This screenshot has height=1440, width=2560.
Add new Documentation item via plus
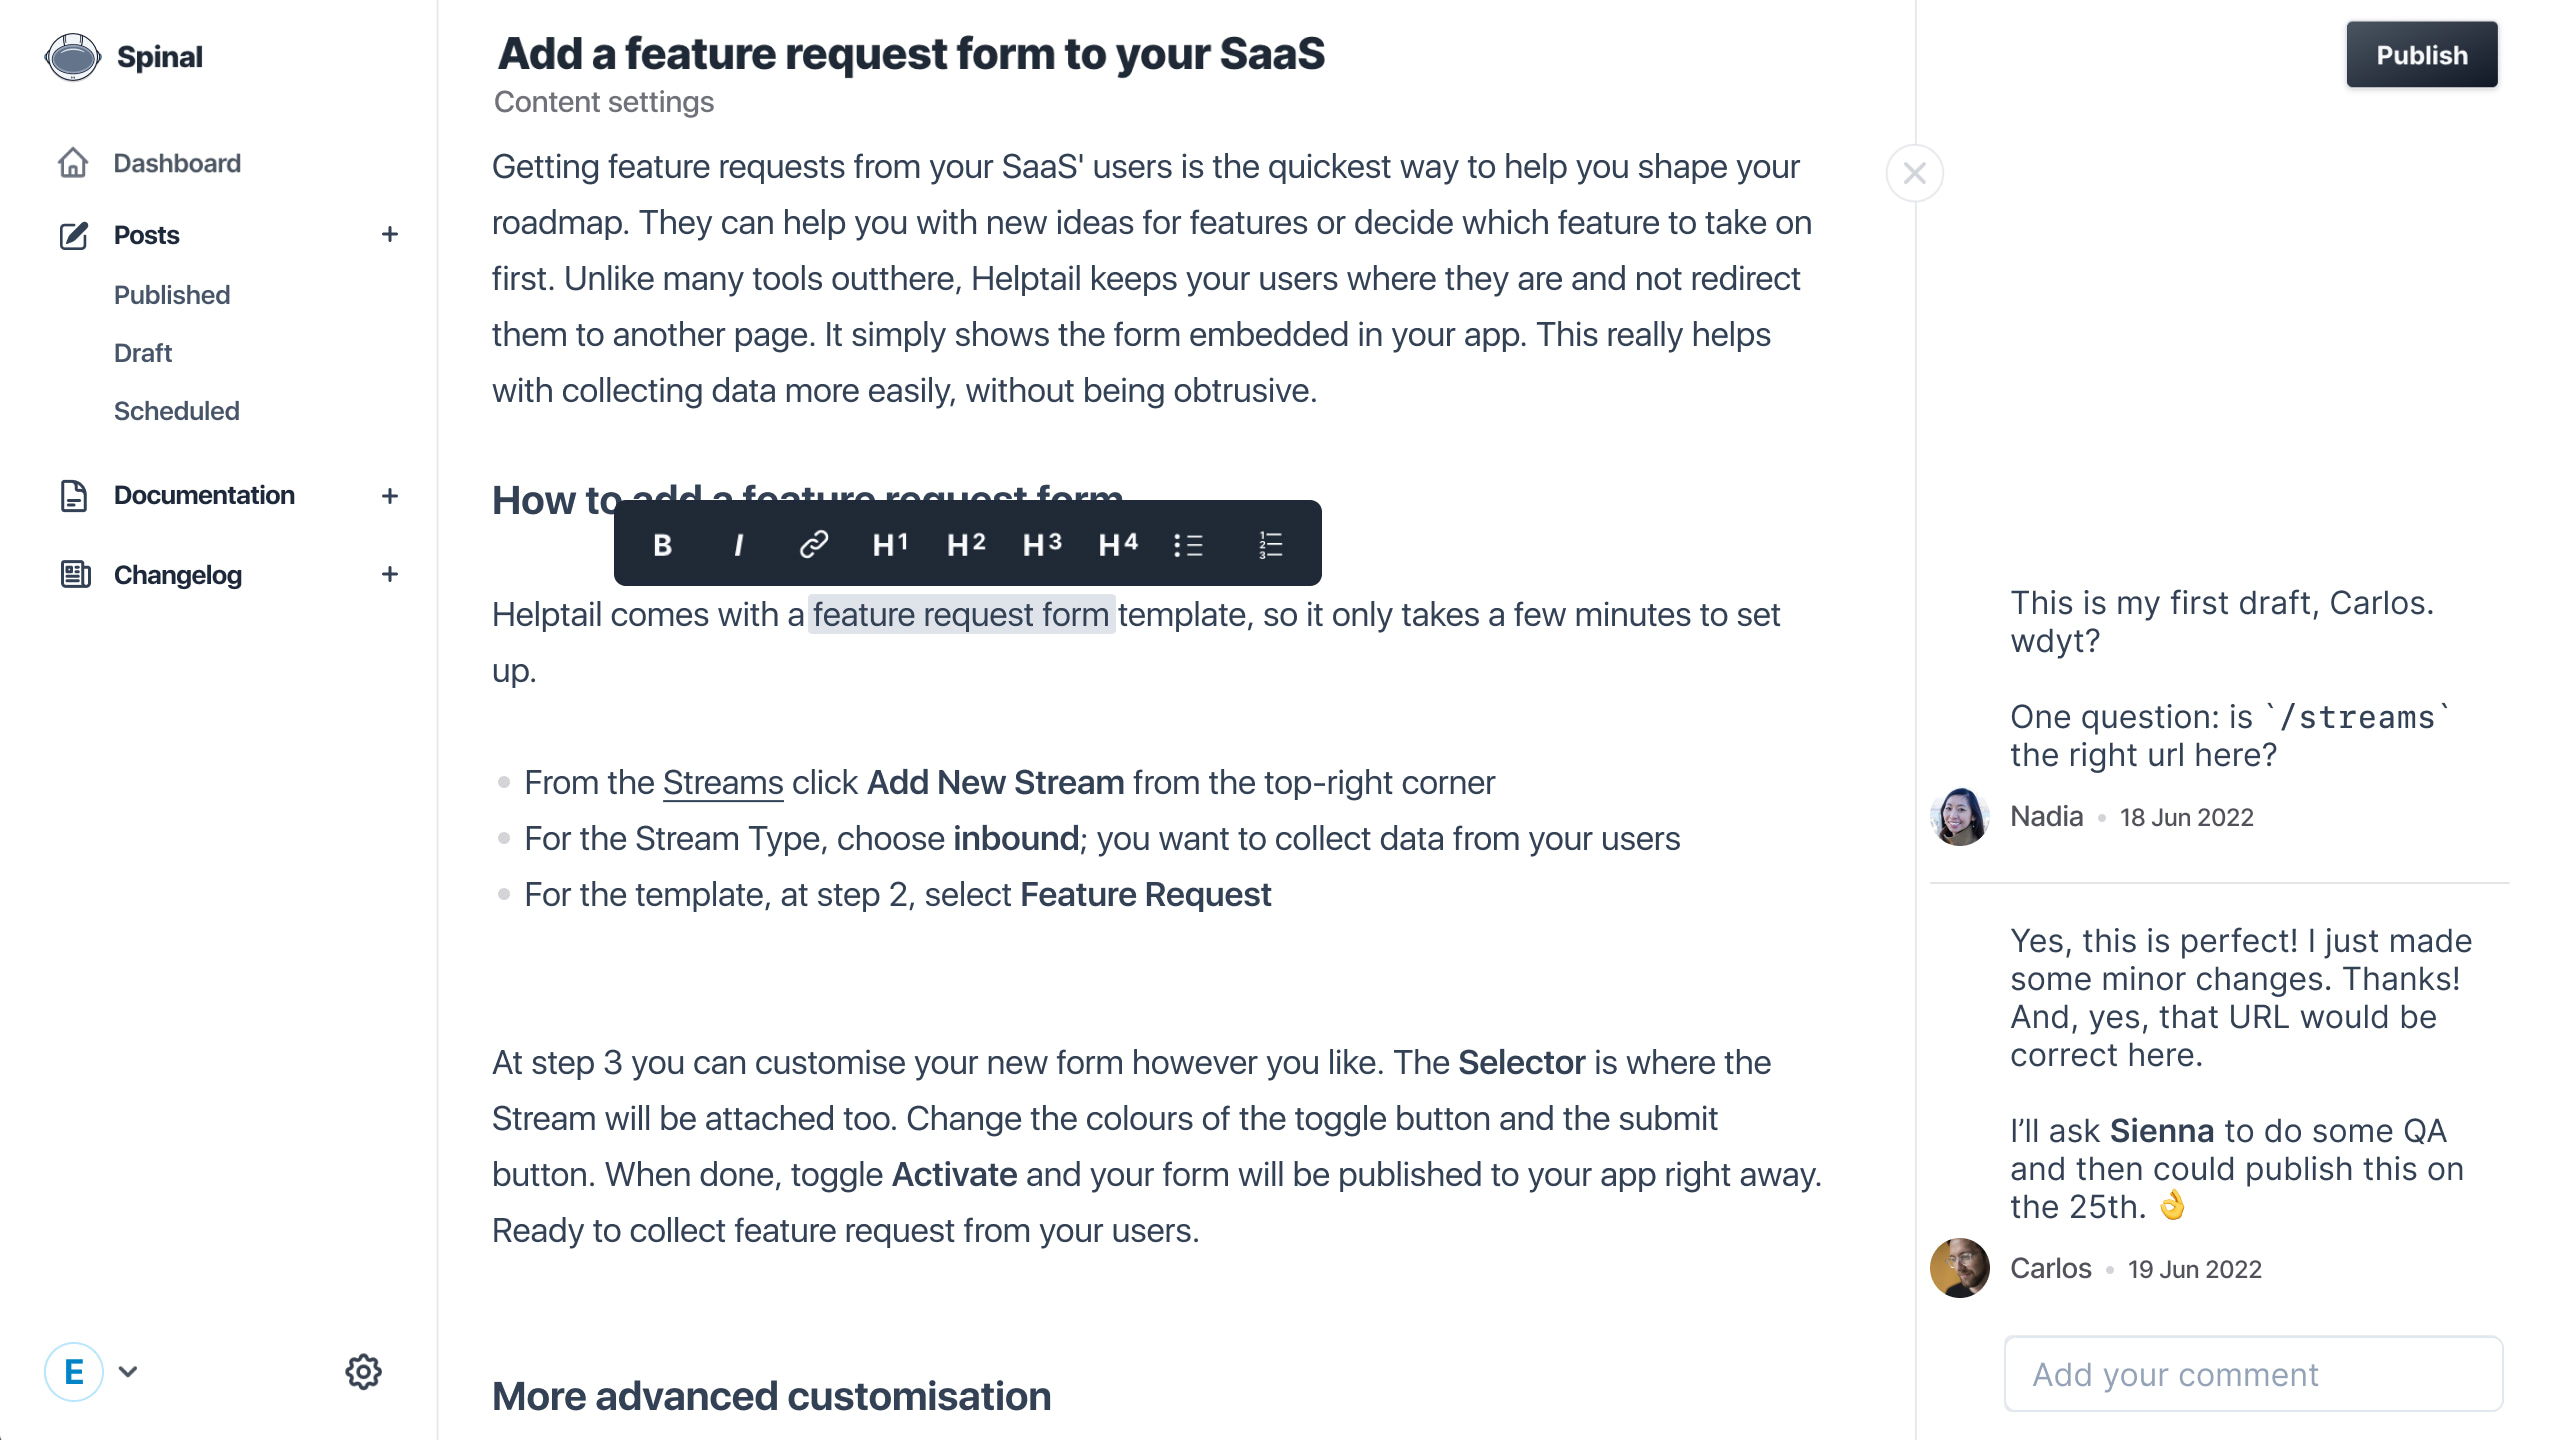(x=390, y=496)
